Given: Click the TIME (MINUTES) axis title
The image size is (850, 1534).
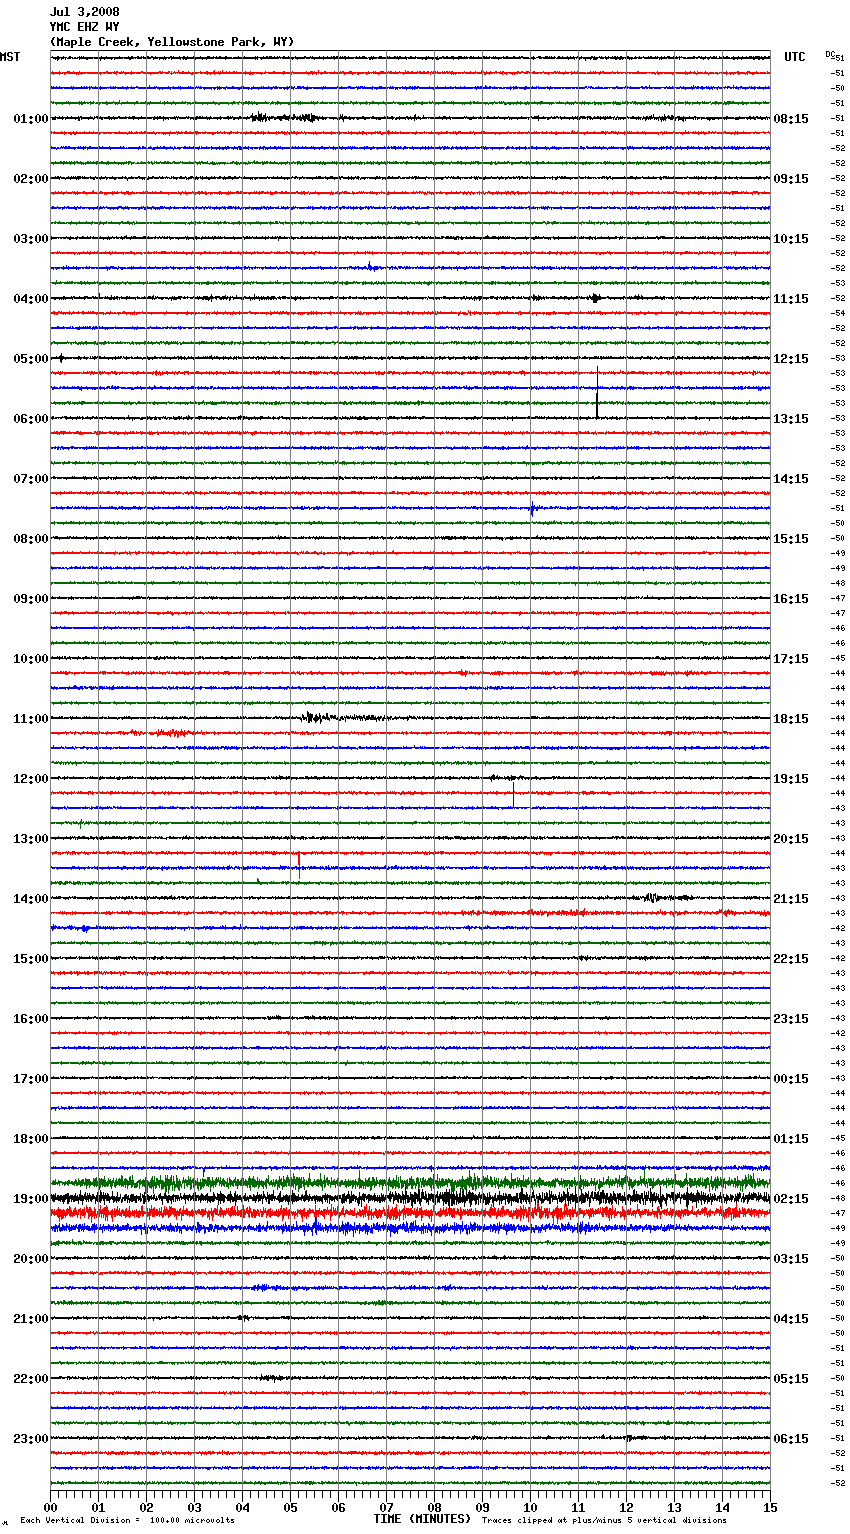Looking at the screenshot, I should coord(422,1519).
